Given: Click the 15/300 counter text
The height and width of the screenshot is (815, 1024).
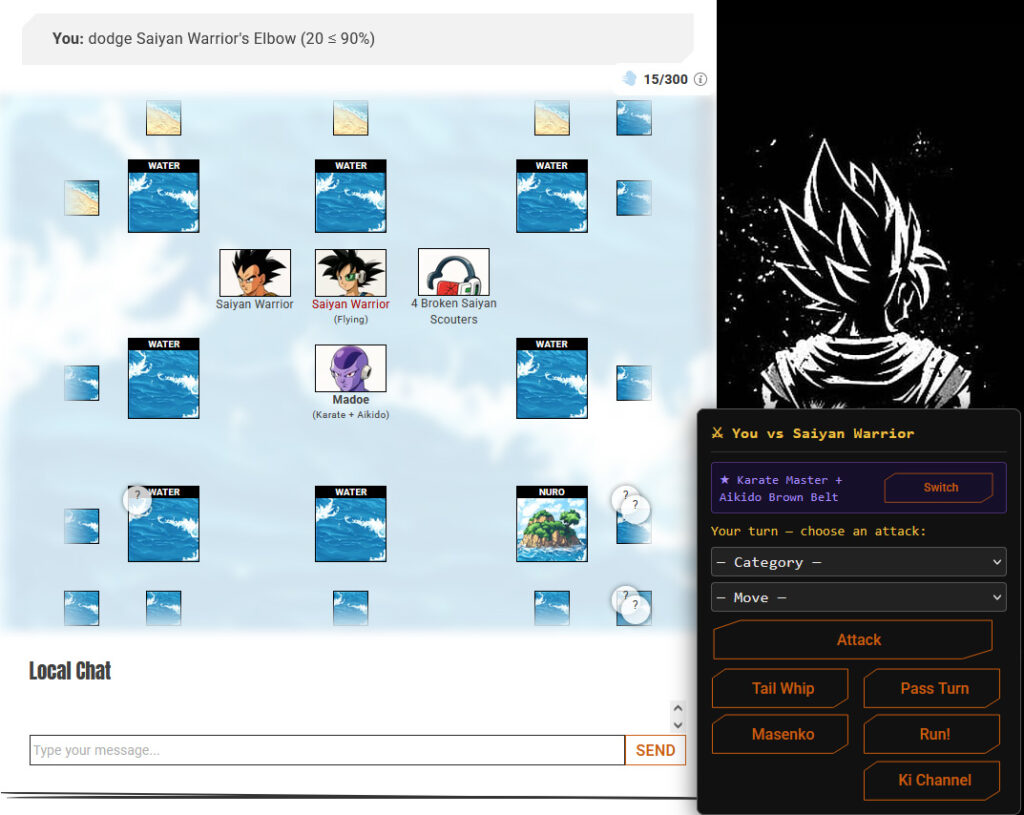Looking at the screenshot, I should point(665,79).
